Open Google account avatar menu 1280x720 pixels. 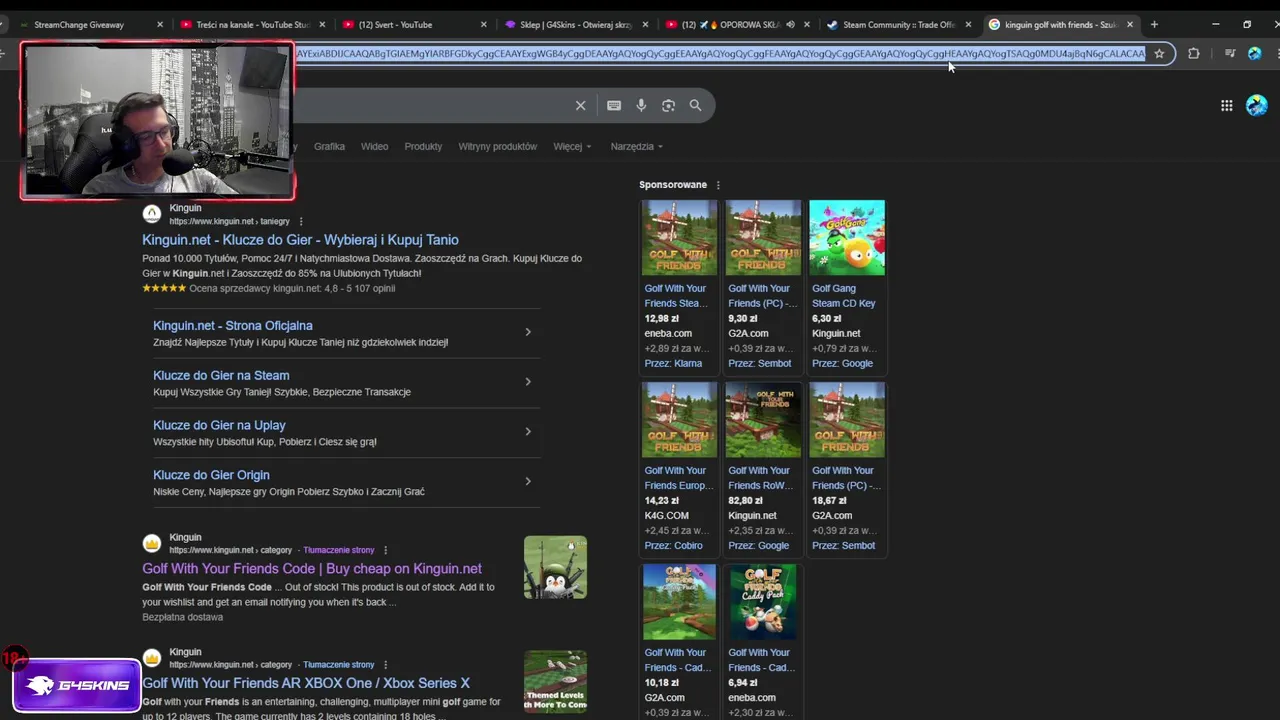1257,105
